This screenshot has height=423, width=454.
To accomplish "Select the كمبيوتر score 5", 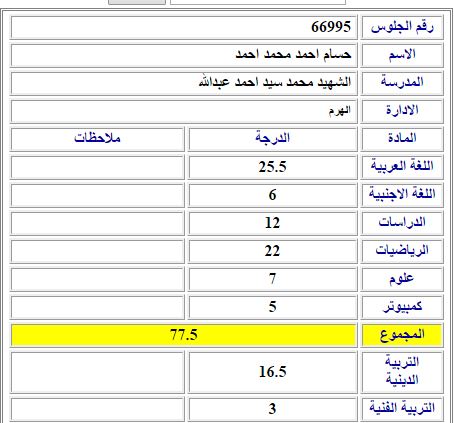I will pyautogui.click(x=272, y=307).
